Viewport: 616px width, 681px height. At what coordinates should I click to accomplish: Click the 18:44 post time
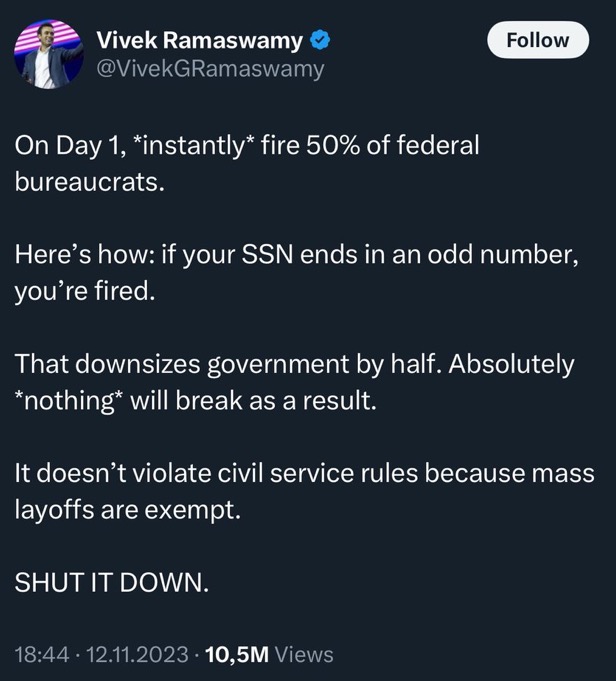[x=42, y=655]
